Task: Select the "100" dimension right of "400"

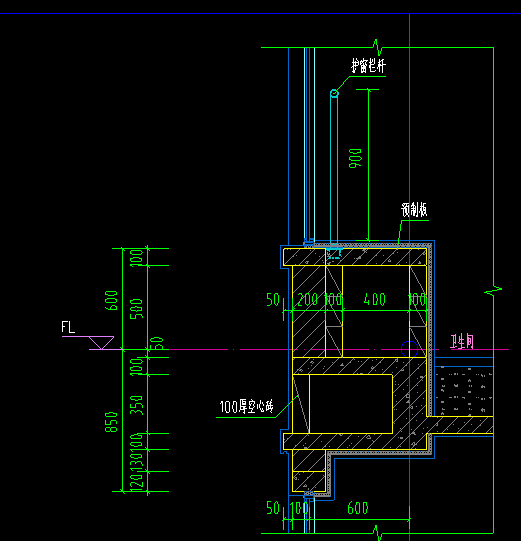Action: coord(418,299)
